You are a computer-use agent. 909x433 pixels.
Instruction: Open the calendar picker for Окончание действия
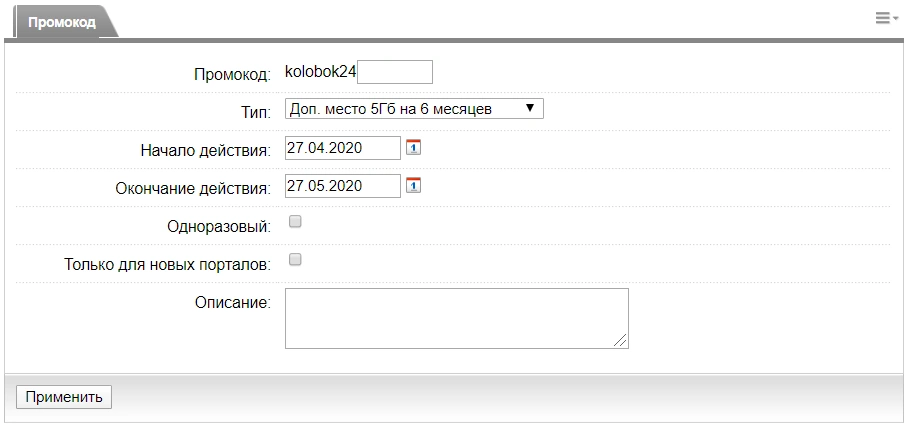414,185
